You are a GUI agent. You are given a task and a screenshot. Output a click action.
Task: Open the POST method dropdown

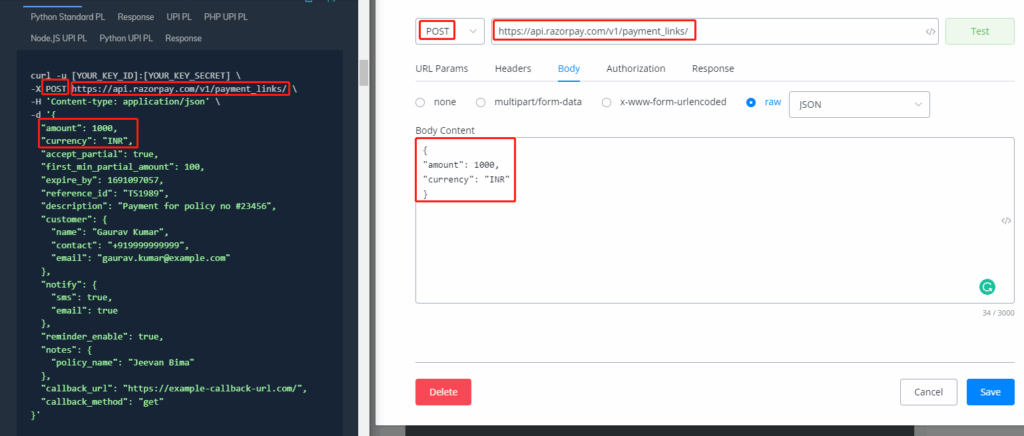(450, 31)
